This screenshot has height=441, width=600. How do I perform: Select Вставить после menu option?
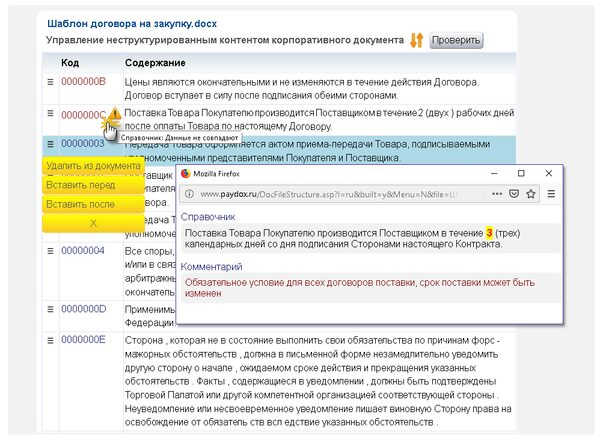[x=80, y=204]
